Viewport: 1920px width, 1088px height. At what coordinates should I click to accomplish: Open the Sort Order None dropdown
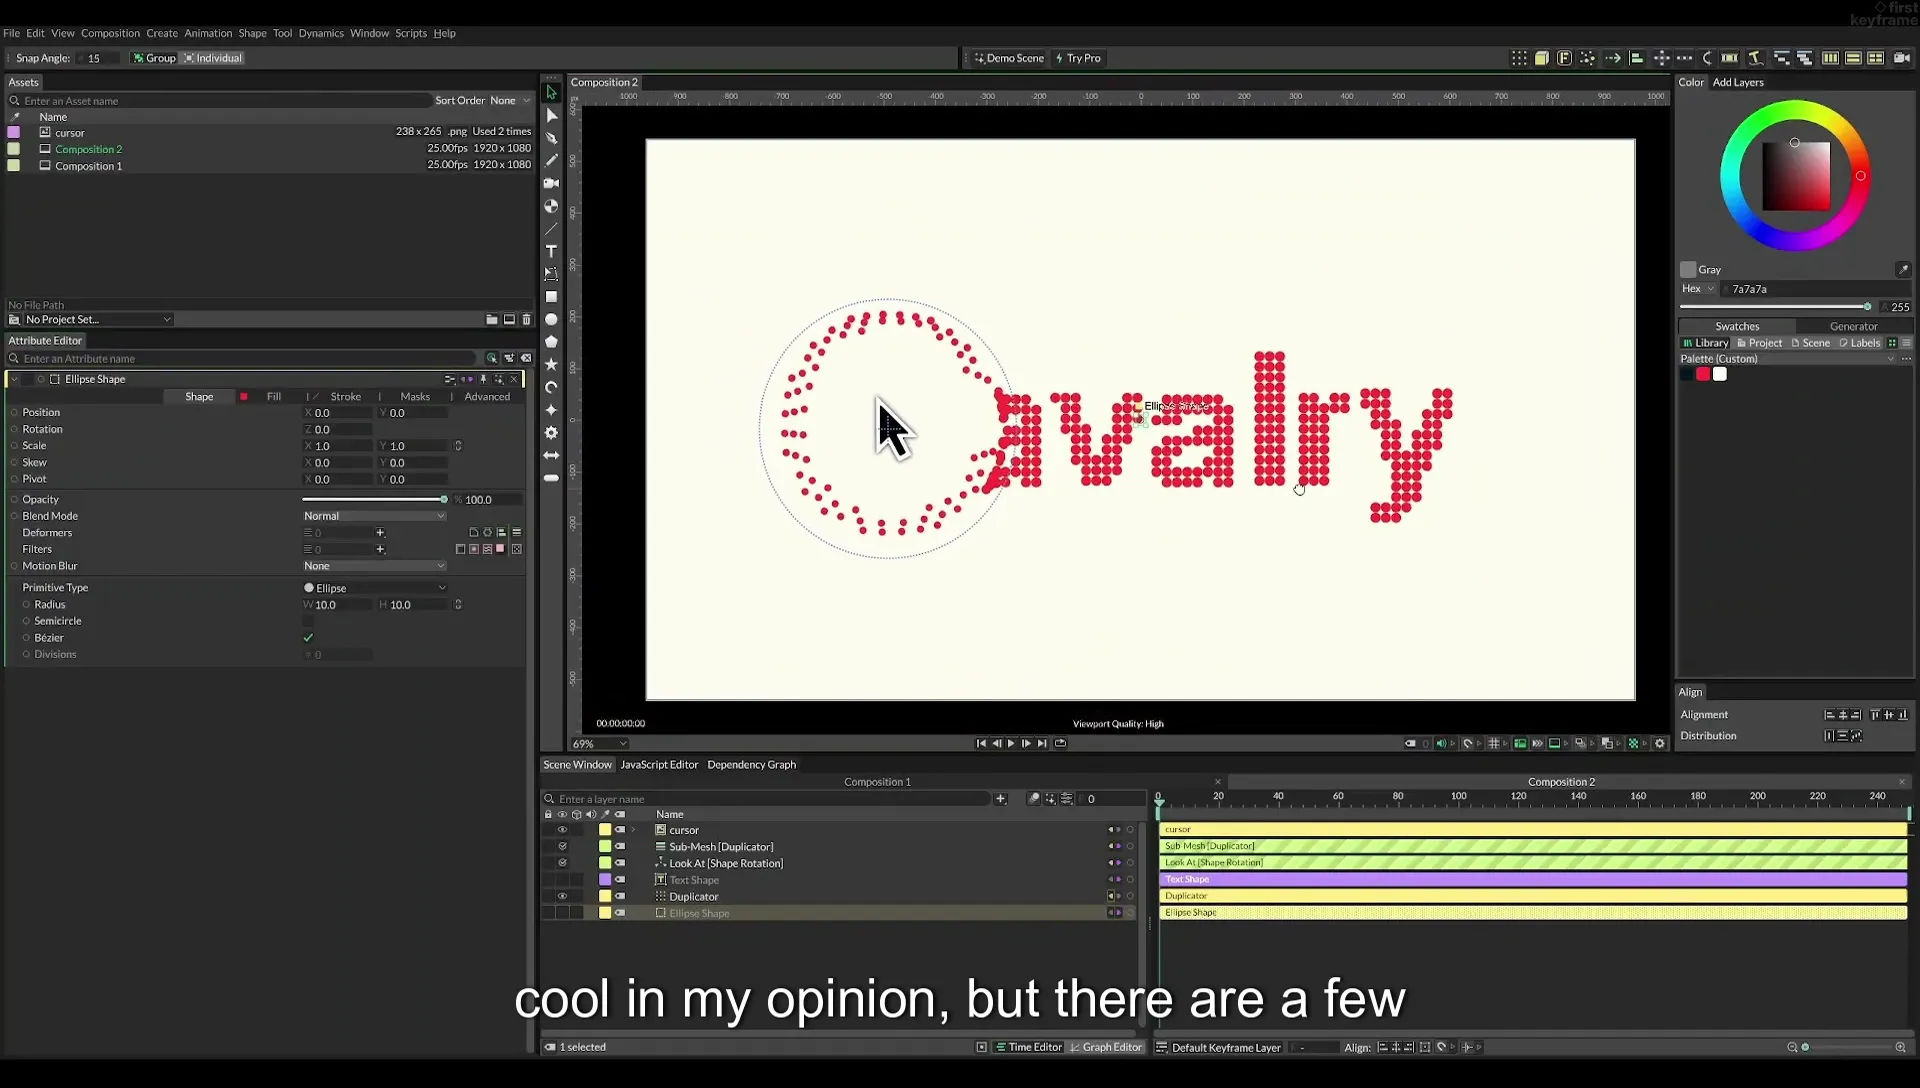[x=509, y=100]
